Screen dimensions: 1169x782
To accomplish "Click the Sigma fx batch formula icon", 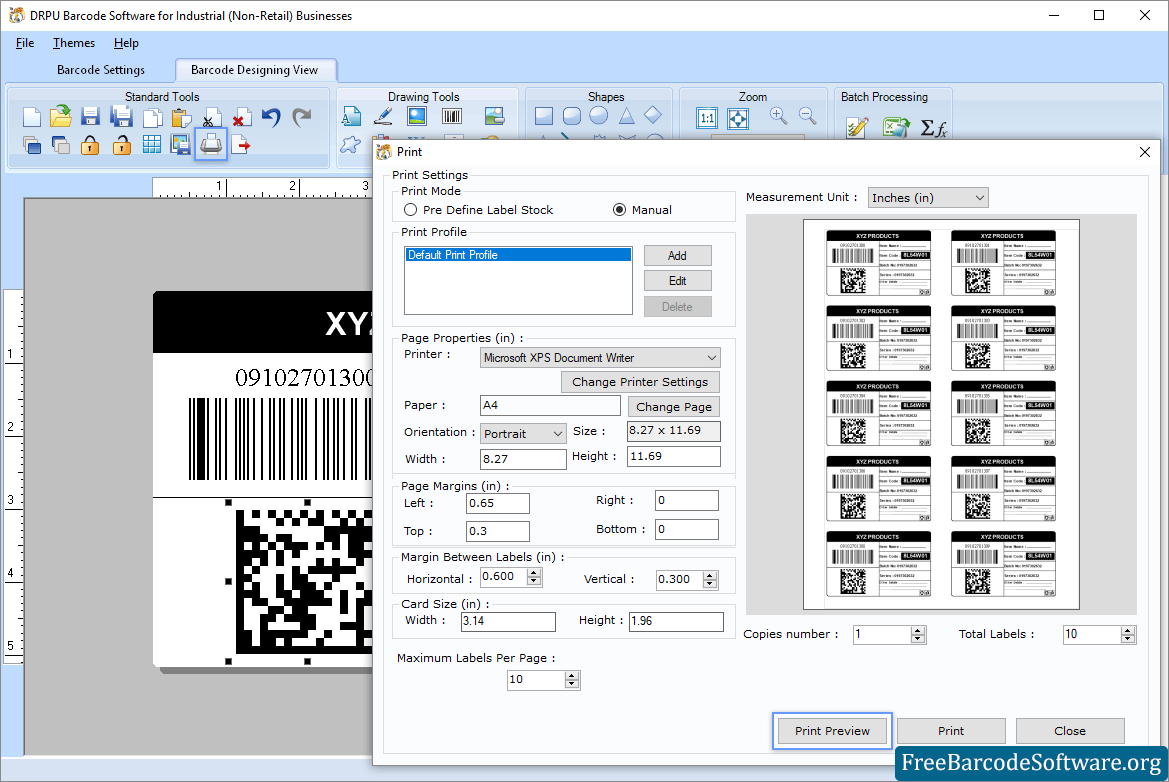I will (x=933, y=128).
